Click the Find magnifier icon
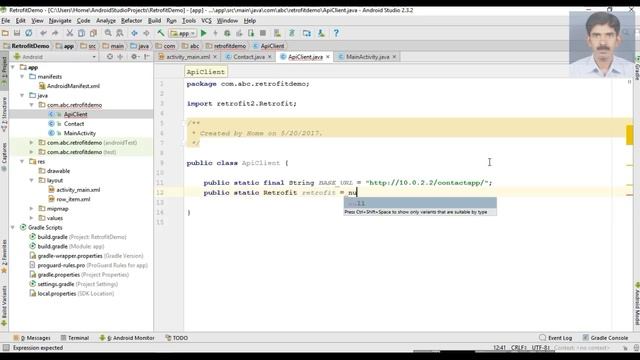The width and height of the screenshot is (640, 360). 108,33
